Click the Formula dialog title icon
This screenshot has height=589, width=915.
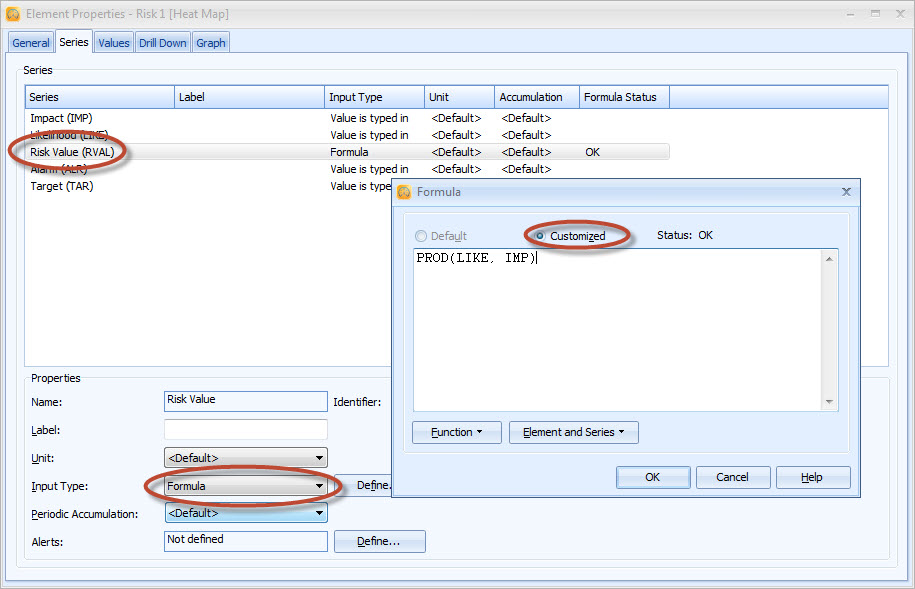pos(404,192)
